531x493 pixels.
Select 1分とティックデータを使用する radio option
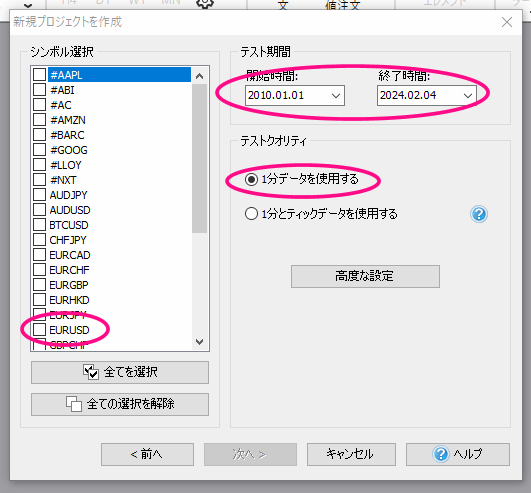coord(251,214)
